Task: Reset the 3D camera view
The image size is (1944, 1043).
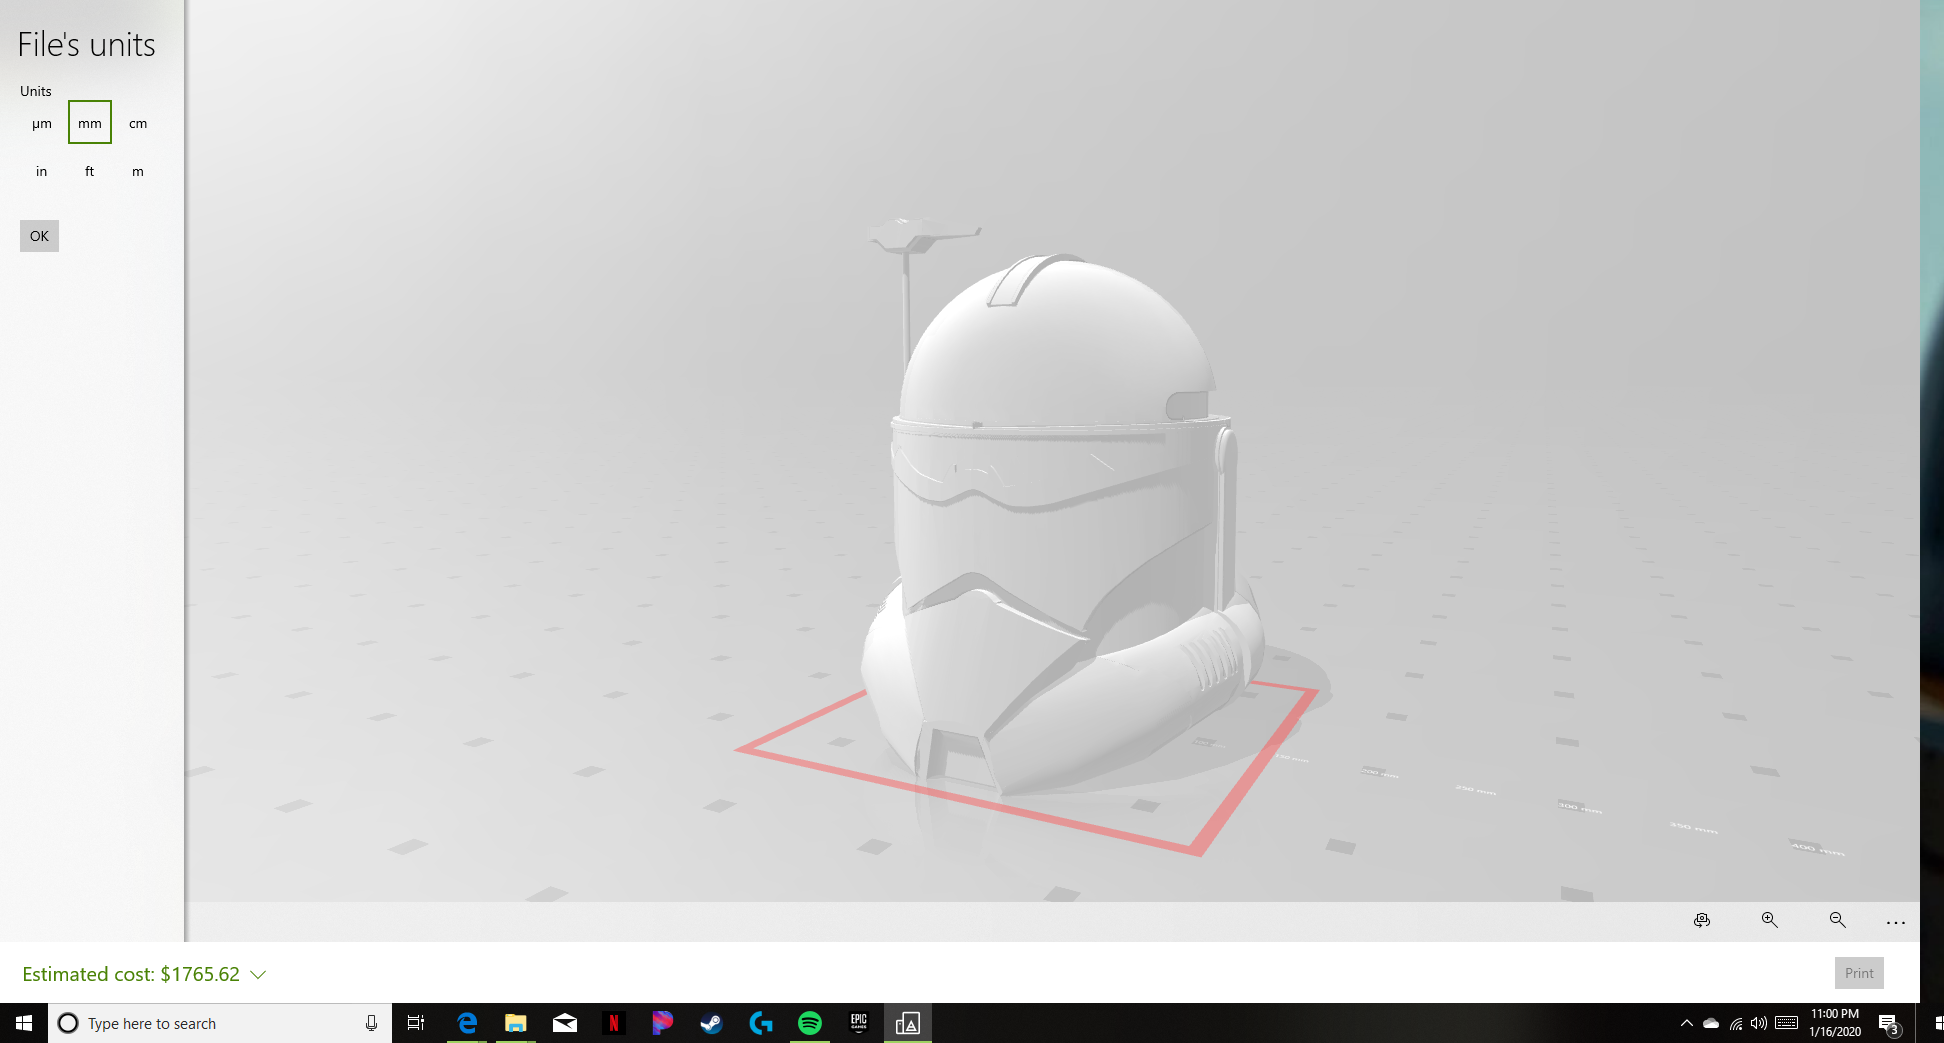Action: point(1703,921)
